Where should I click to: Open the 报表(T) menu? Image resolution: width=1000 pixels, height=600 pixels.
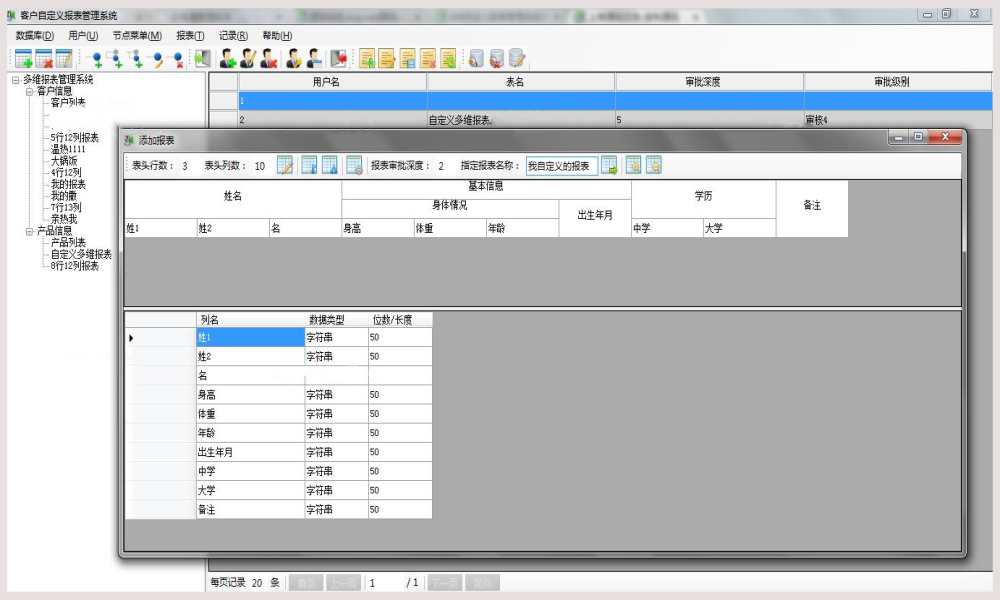190,36
